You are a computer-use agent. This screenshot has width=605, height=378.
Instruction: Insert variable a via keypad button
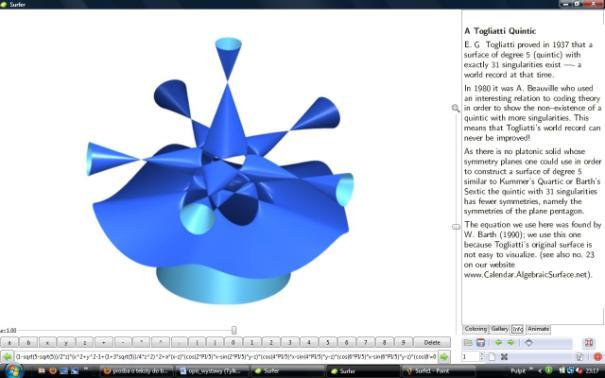[x=9, y=342]
